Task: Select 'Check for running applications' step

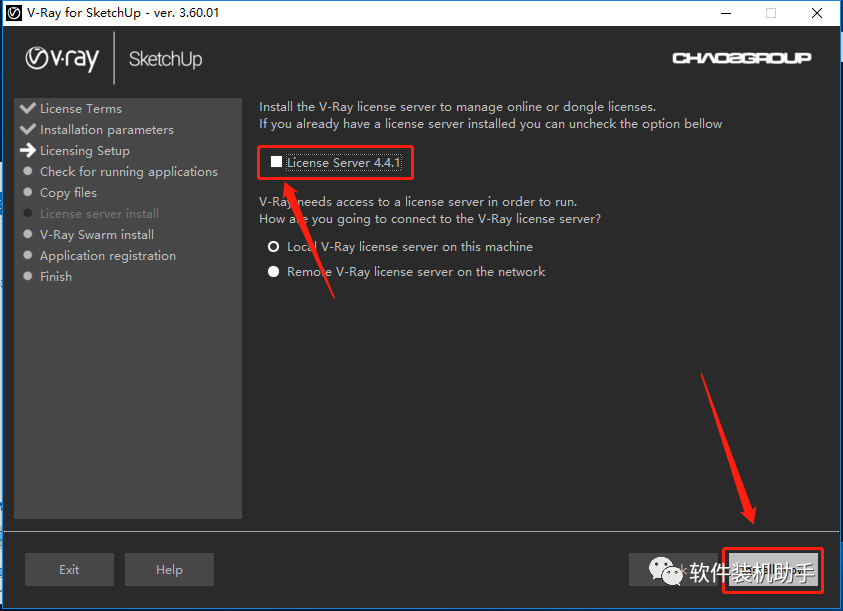Action: point(129,172)
